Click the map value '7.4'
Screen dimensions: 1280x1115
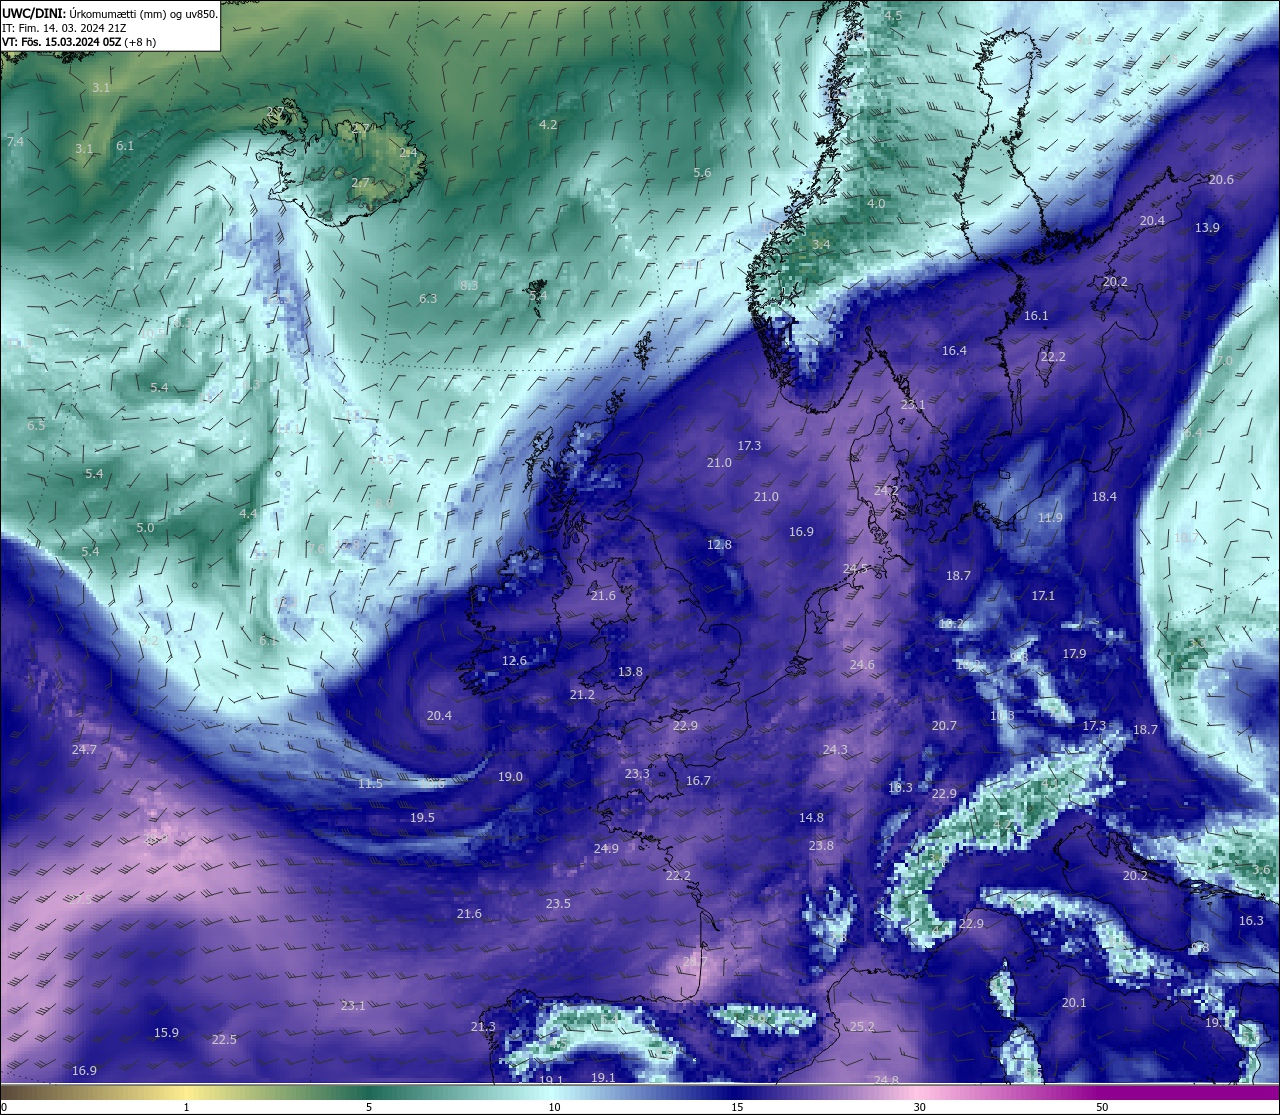coord(15,142)
